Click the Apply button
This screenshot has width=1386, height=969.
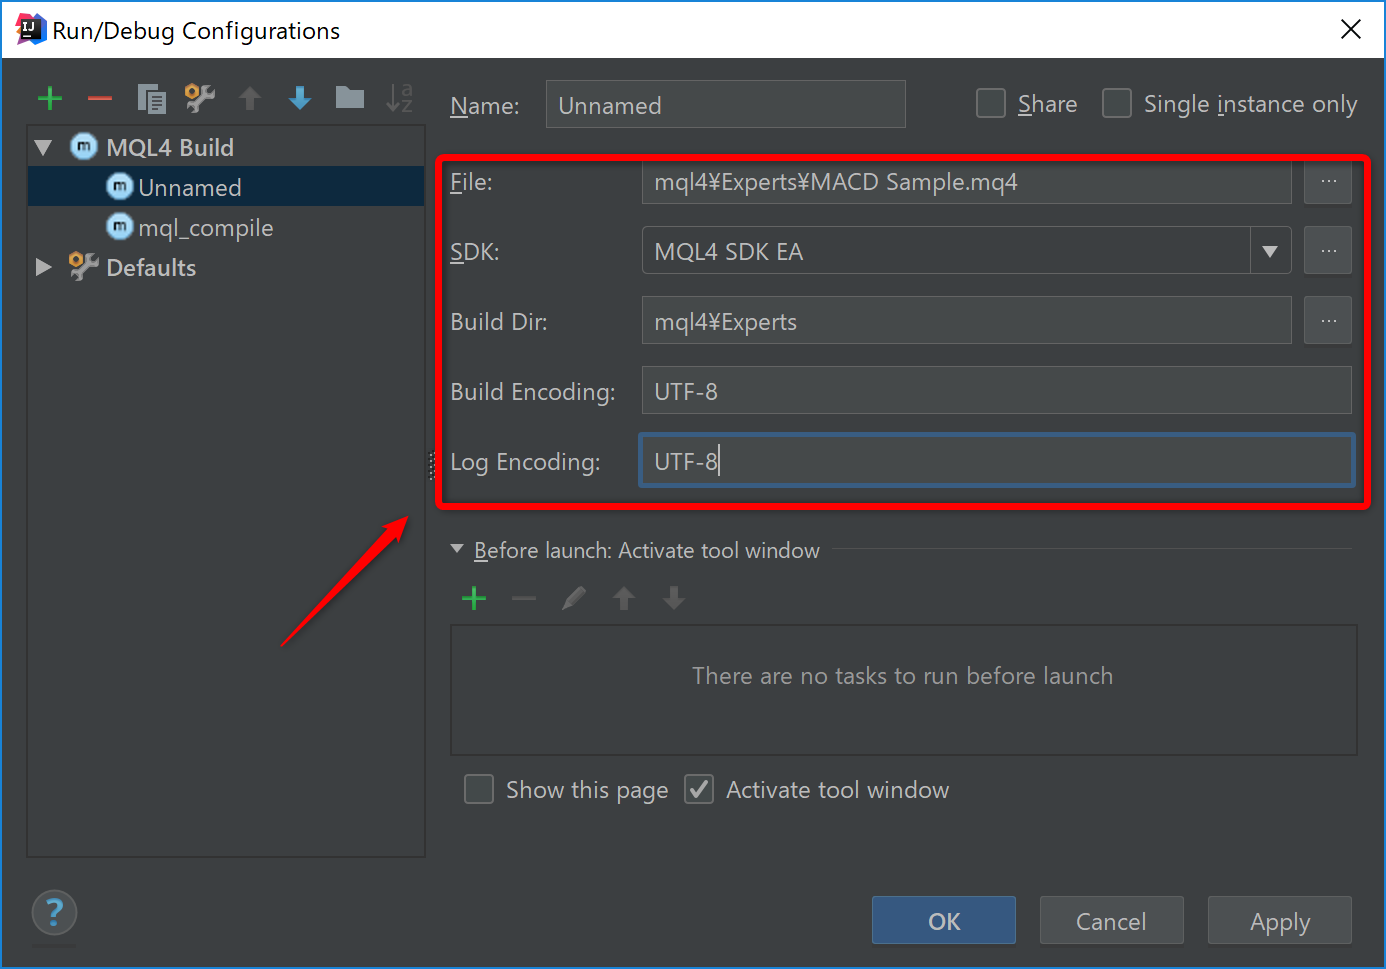point(1279,921)
